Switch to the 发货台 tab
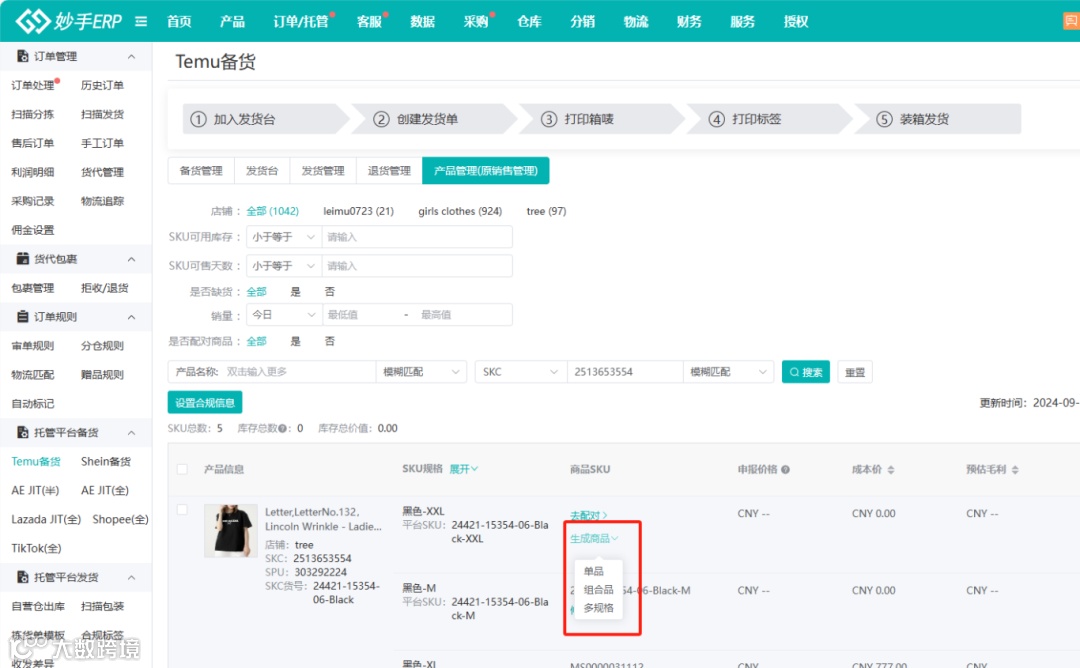The image size is (1080, 668). click(262, 171)
